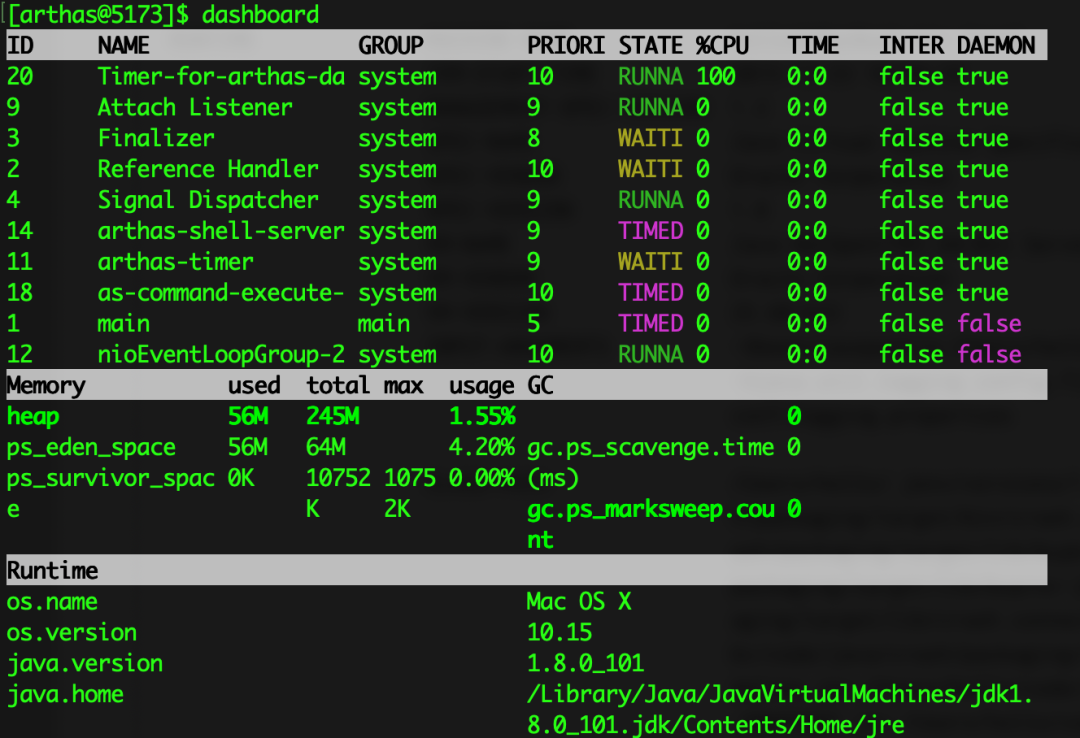Click the 100 CPU value in first row
Viewport: 1080px width, 738px height.
[x=716, y=77]
